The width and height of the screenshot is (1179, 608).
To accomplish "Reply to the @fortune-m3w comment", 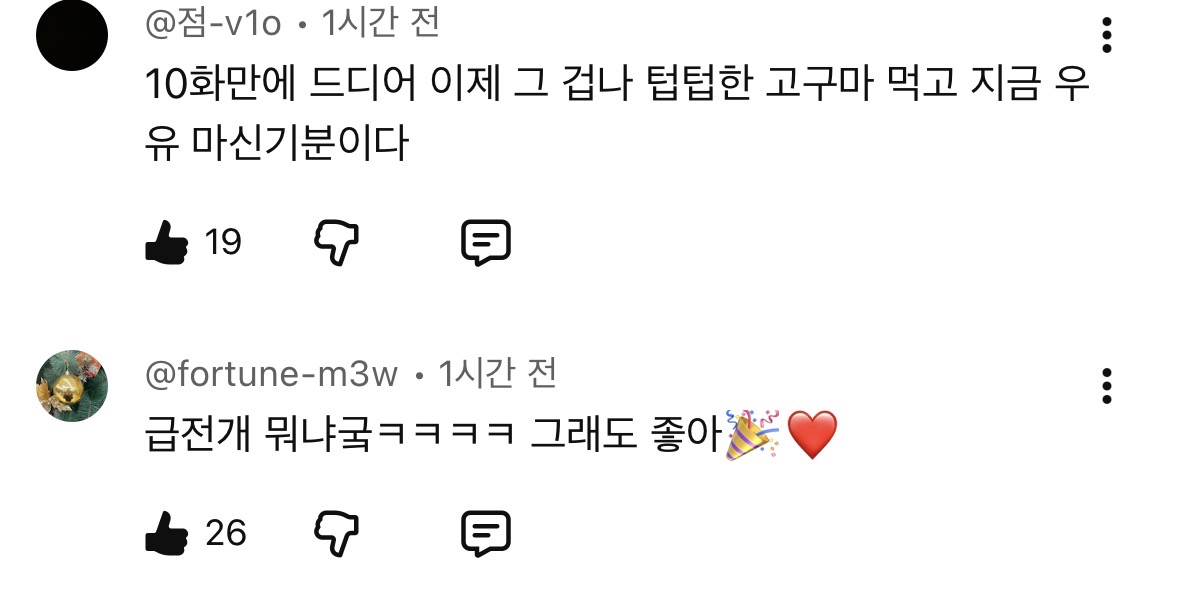I will (486, 534).
